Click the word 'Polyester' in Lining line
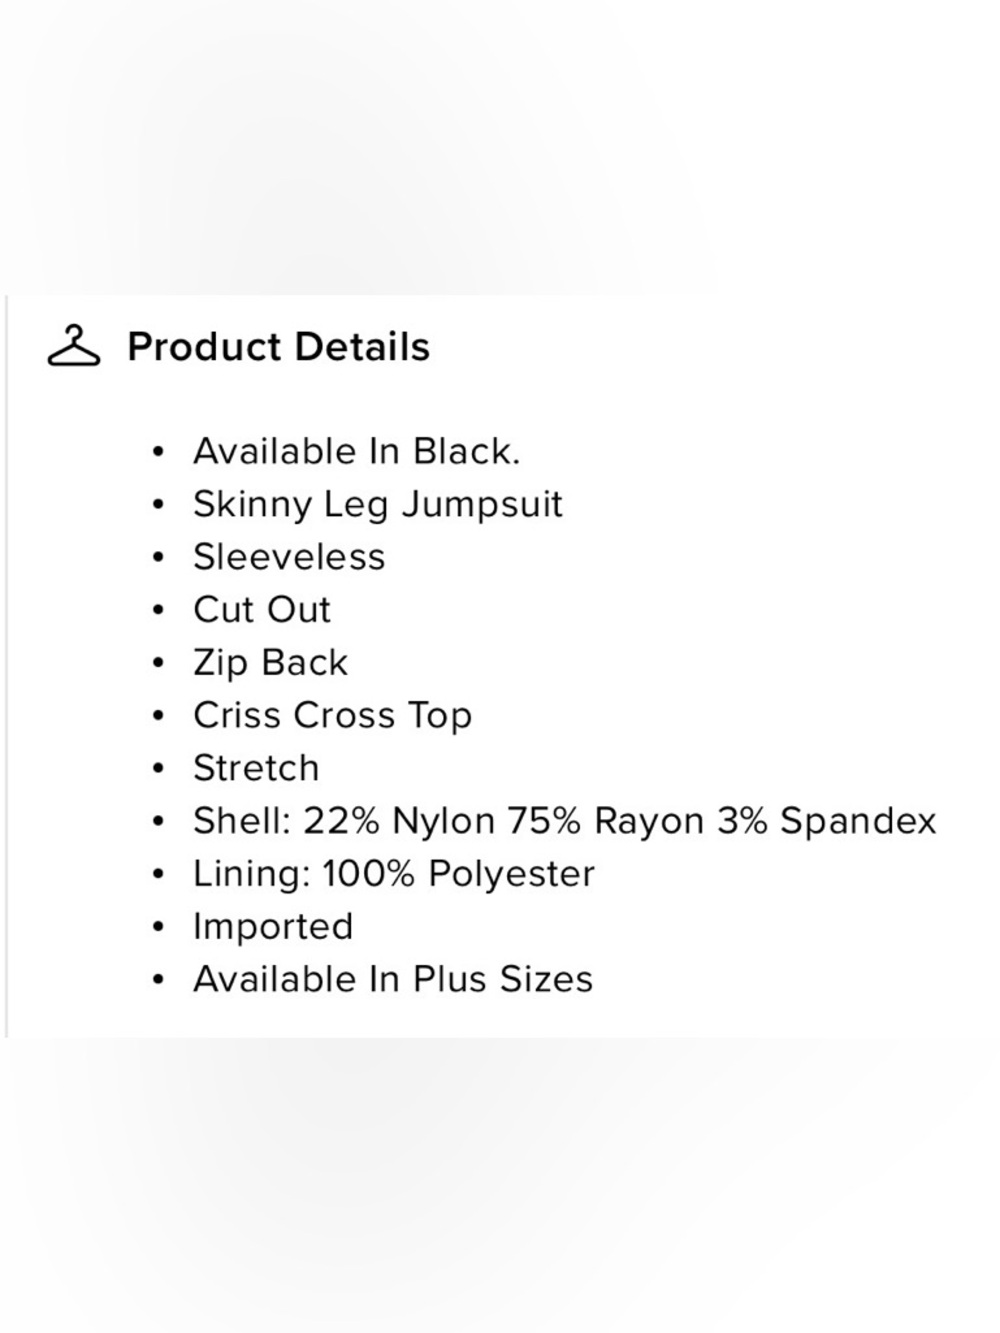The height and width of the screenshot is (1333, 1000). pos(511,875)
